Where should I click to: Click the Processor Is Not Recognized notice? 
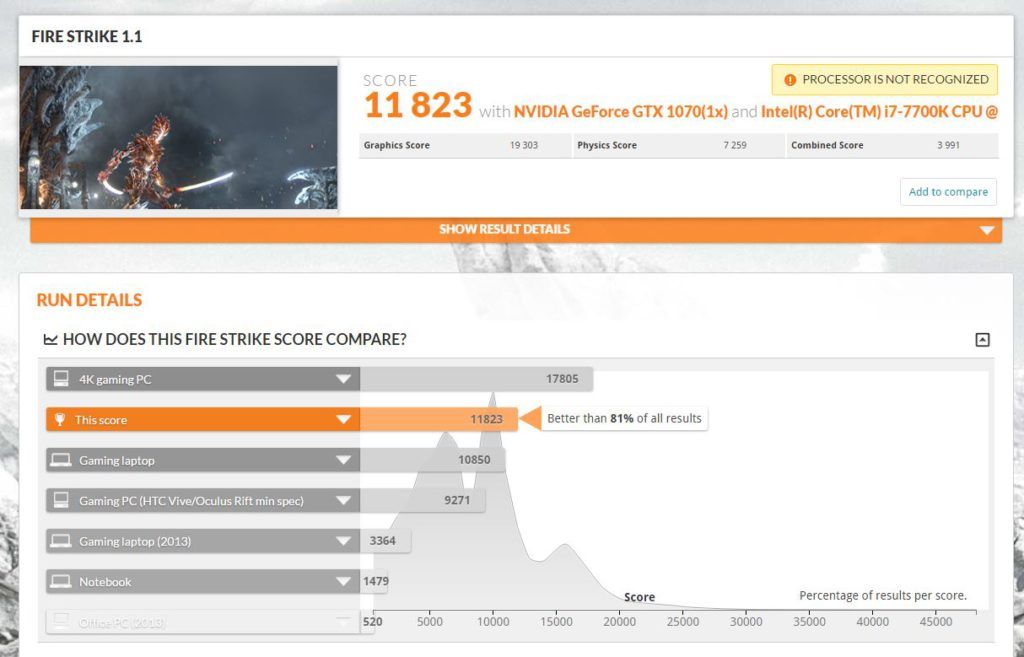885,80
